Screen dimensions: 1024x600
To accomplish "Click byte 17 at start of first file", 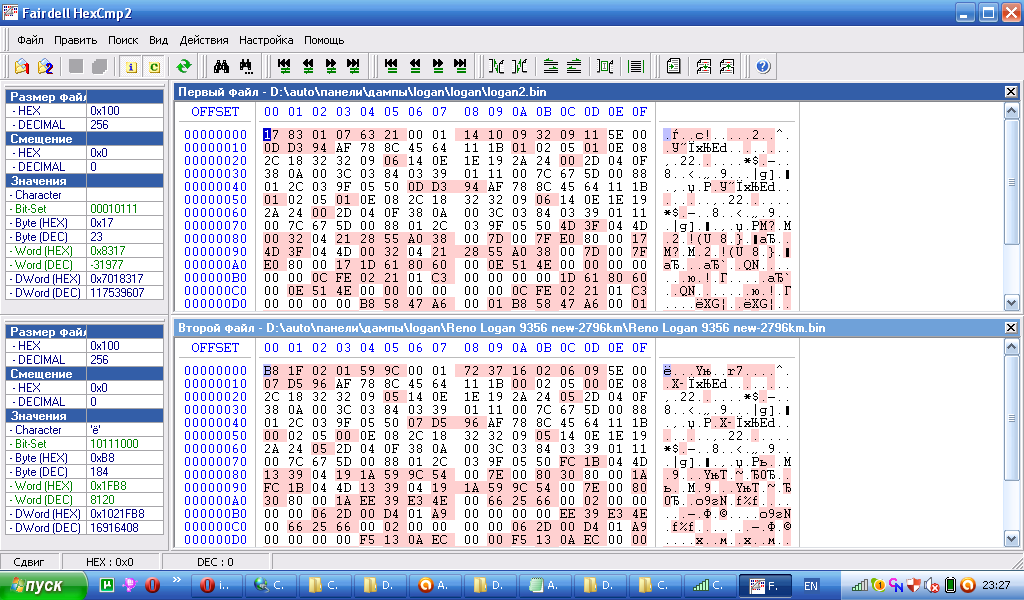I will [x=271, y=134].
